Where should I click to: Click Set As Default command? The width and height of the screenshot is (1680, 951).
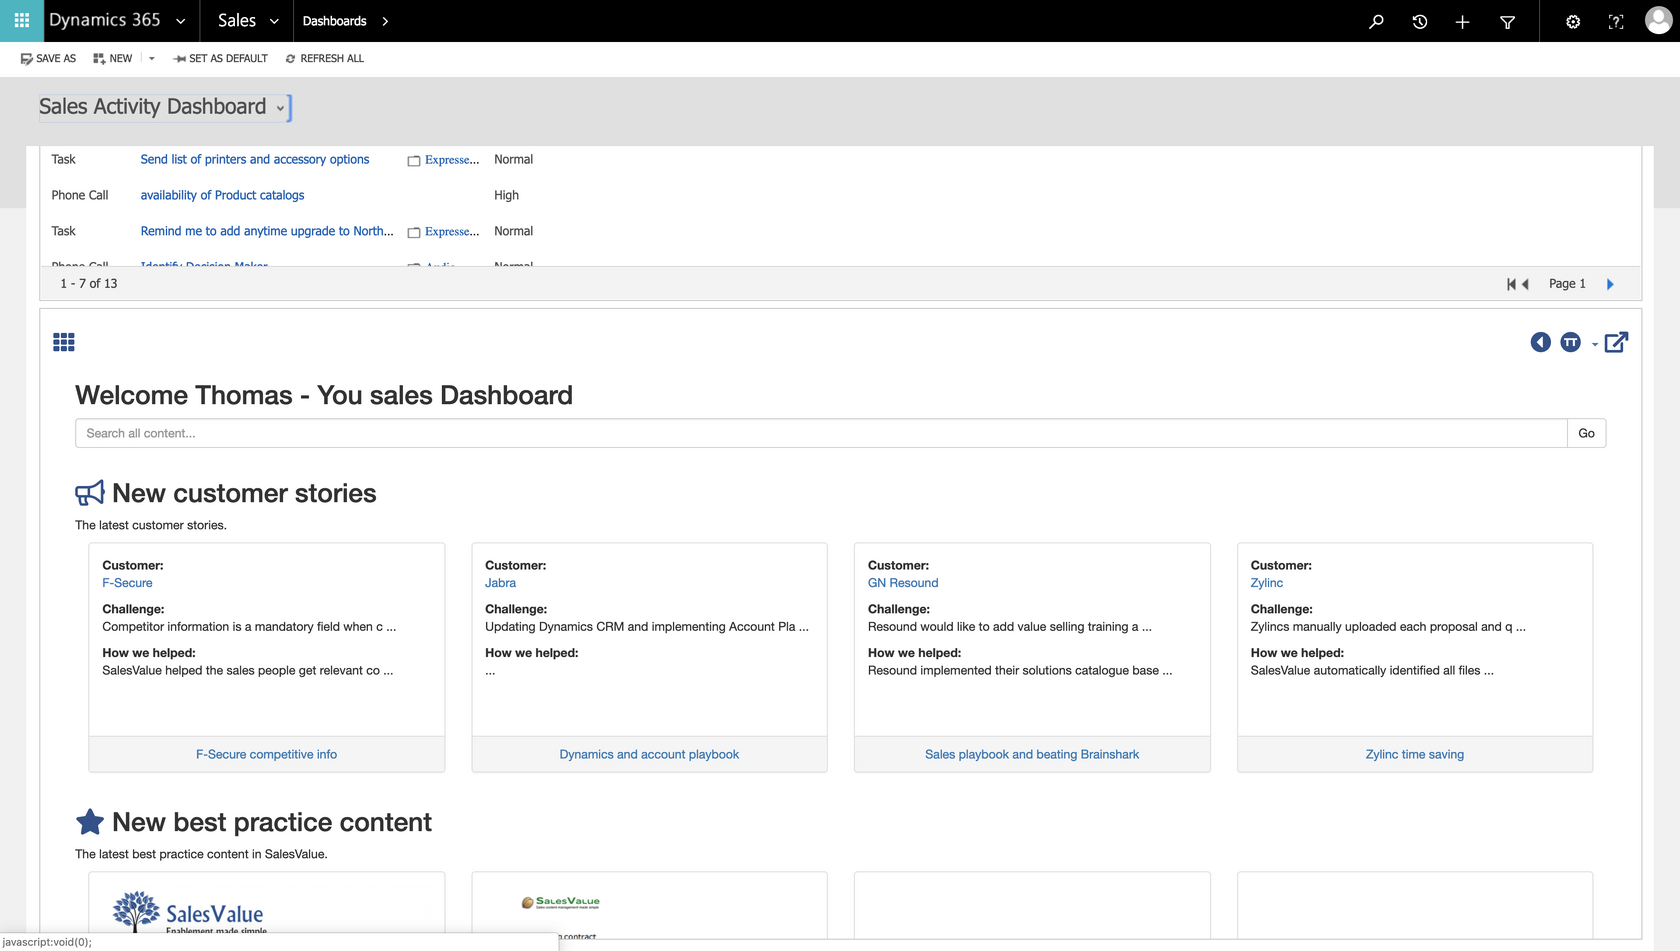pos(221,59)
